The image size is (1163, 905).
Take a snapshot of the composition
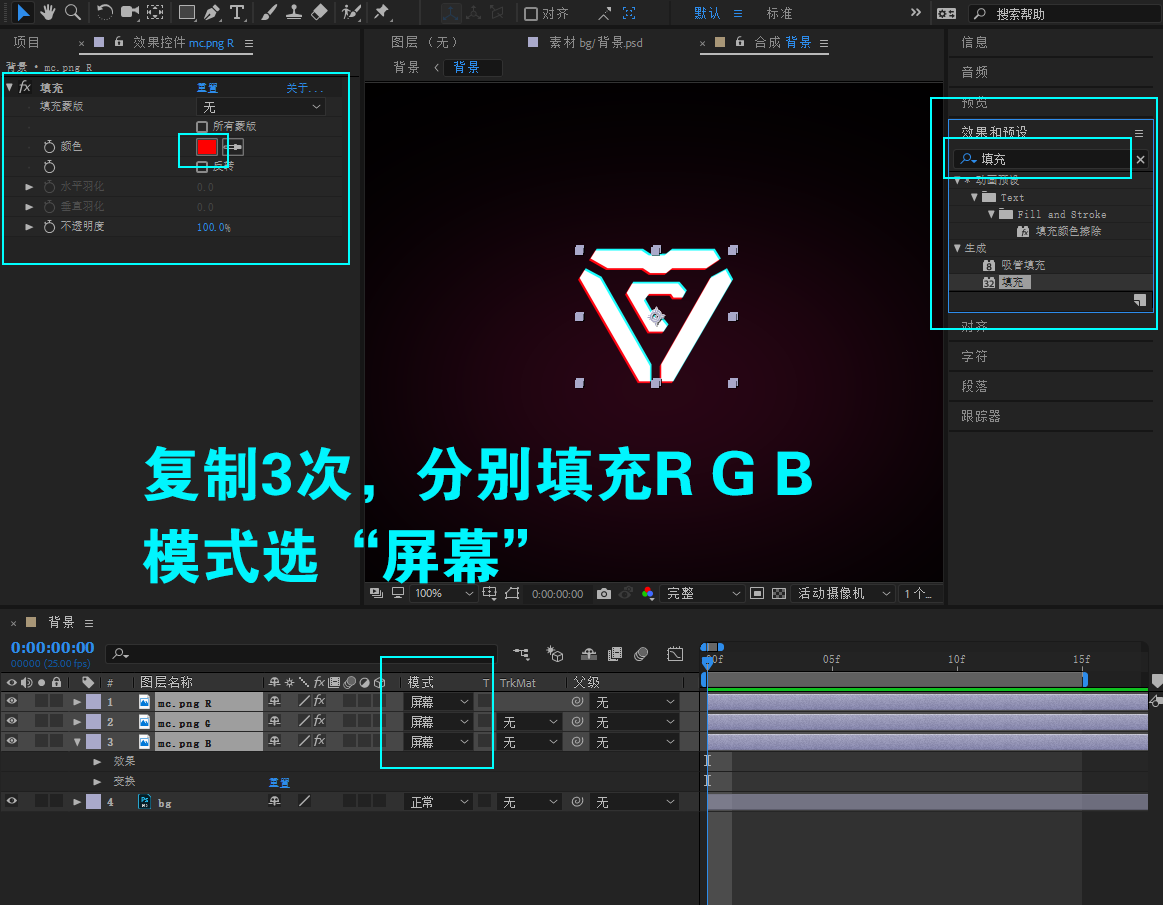point(604,593)
